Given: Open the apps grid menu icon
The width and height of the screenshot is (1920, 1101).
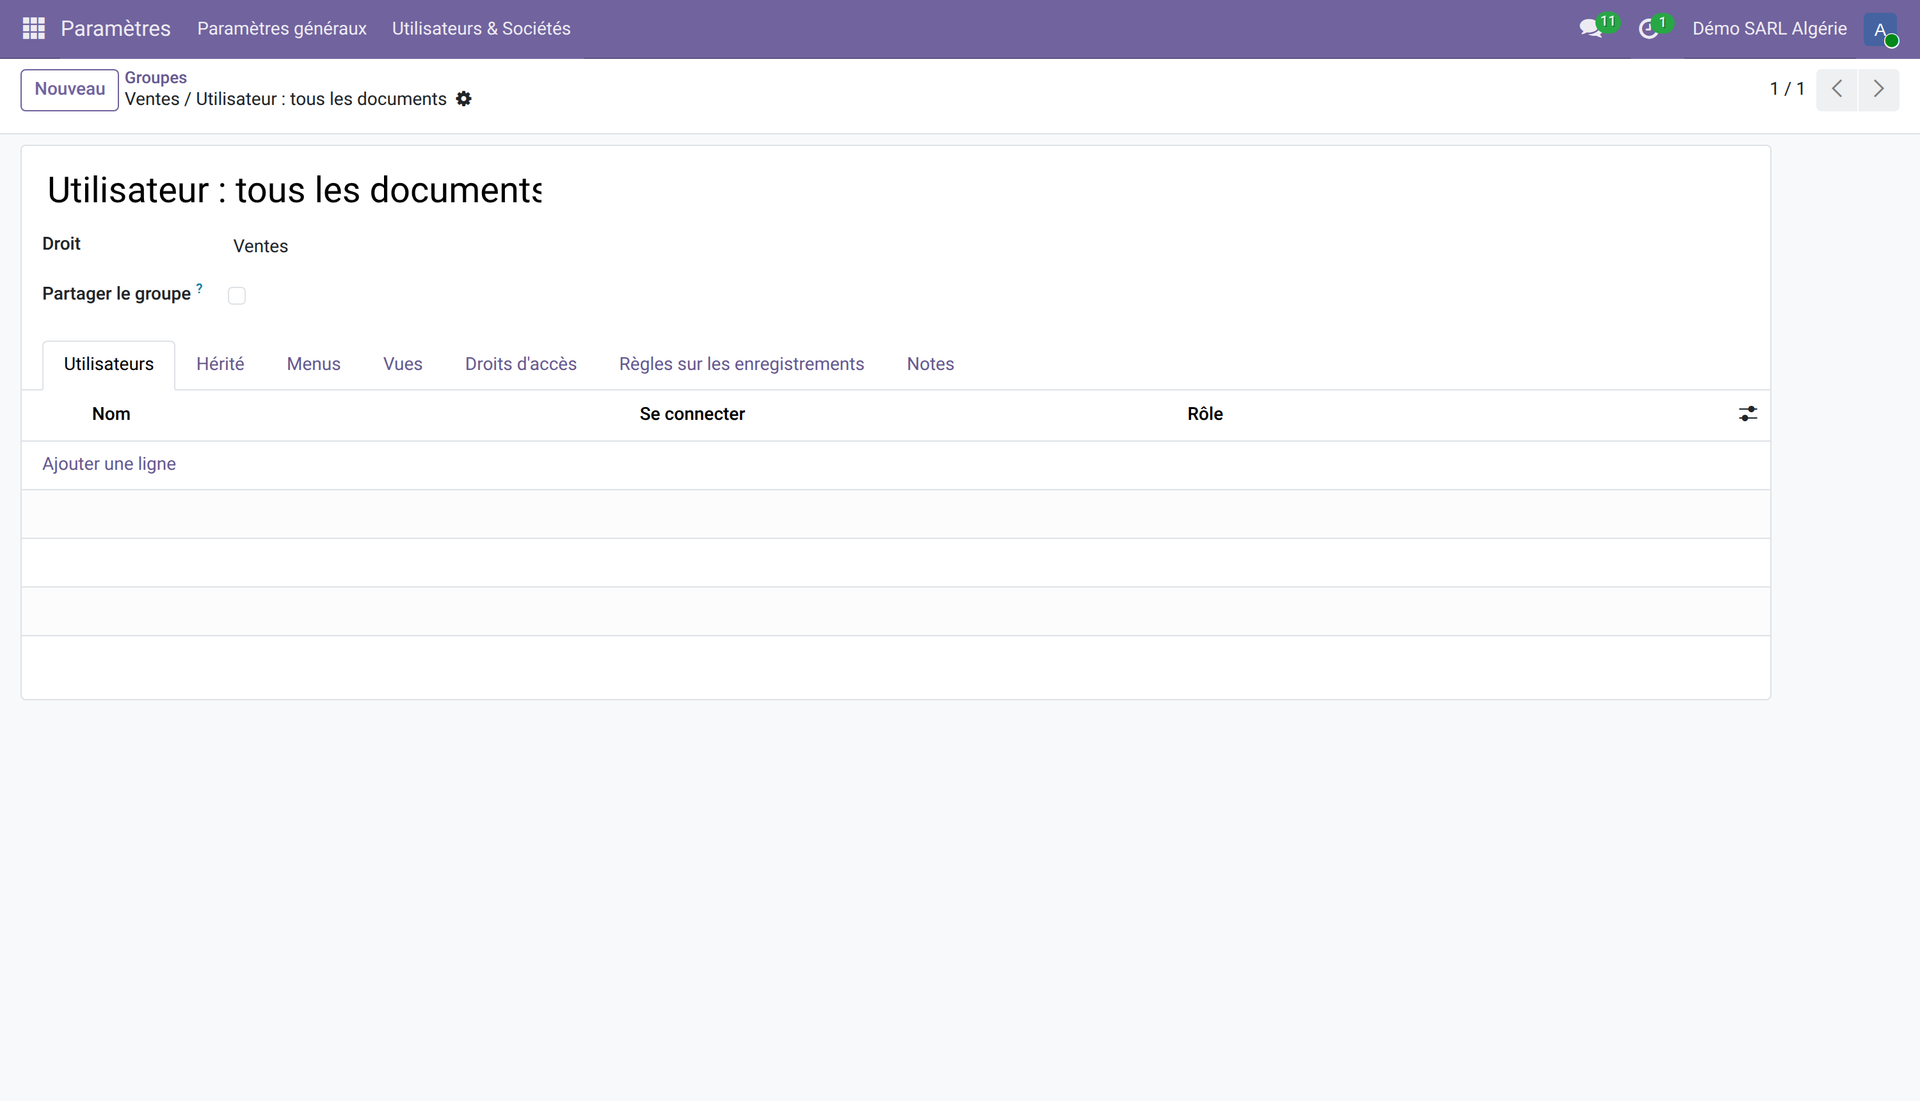Looking at the screenshot, I should (34, 28).
